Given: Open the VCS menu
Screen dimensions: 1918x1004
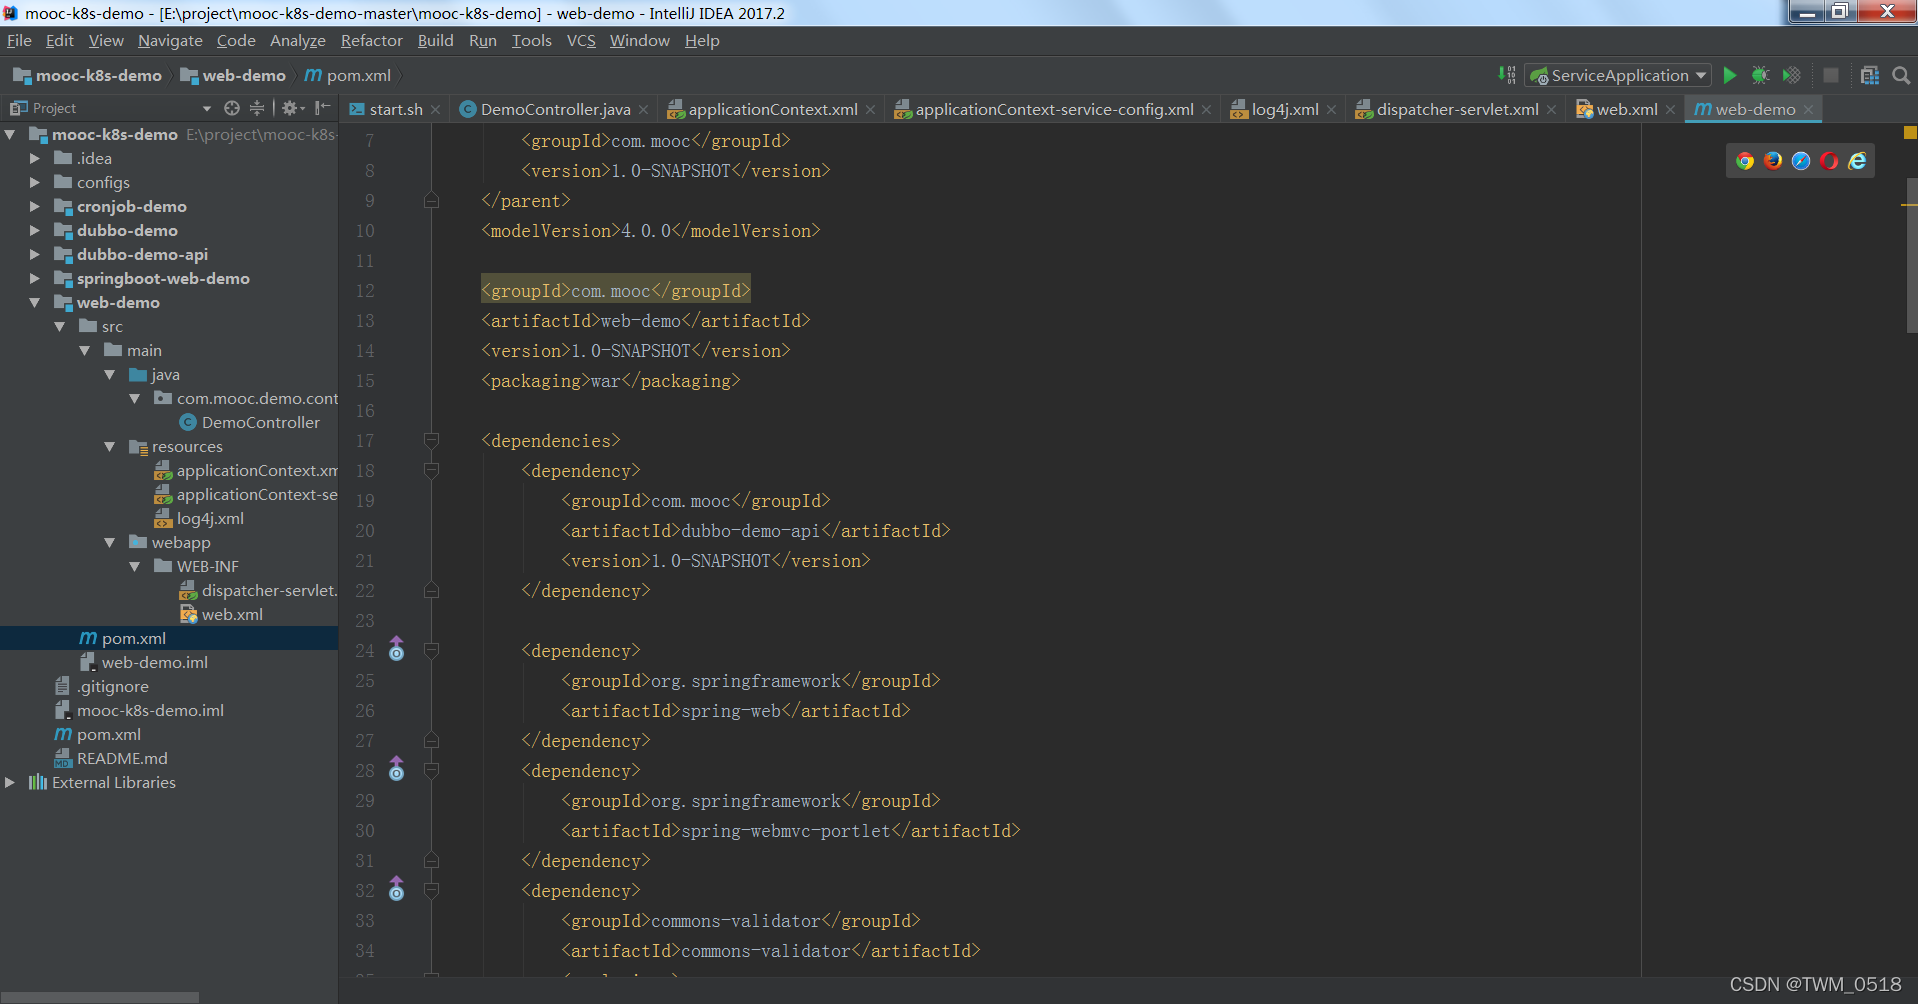Looking at the screenshot, I should (581, 41).
